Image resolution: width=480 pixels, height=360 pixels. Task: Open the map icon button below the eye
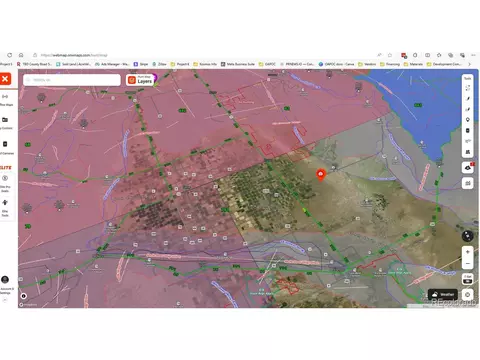(x=468, y=183)
